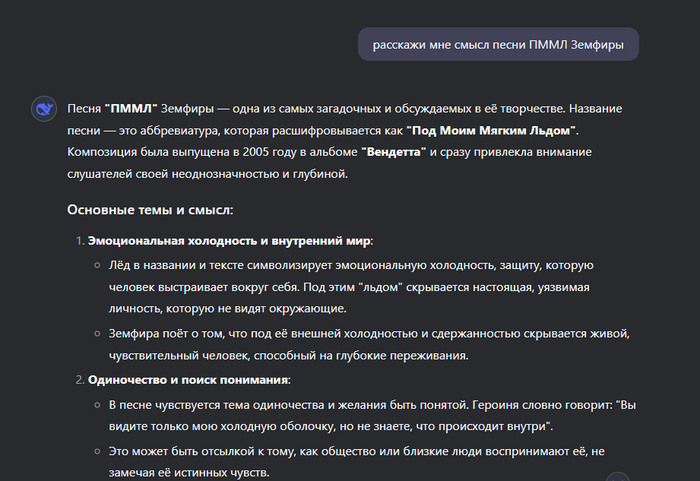Click the user message bubble about ПММЛ

tap(498, 45)
